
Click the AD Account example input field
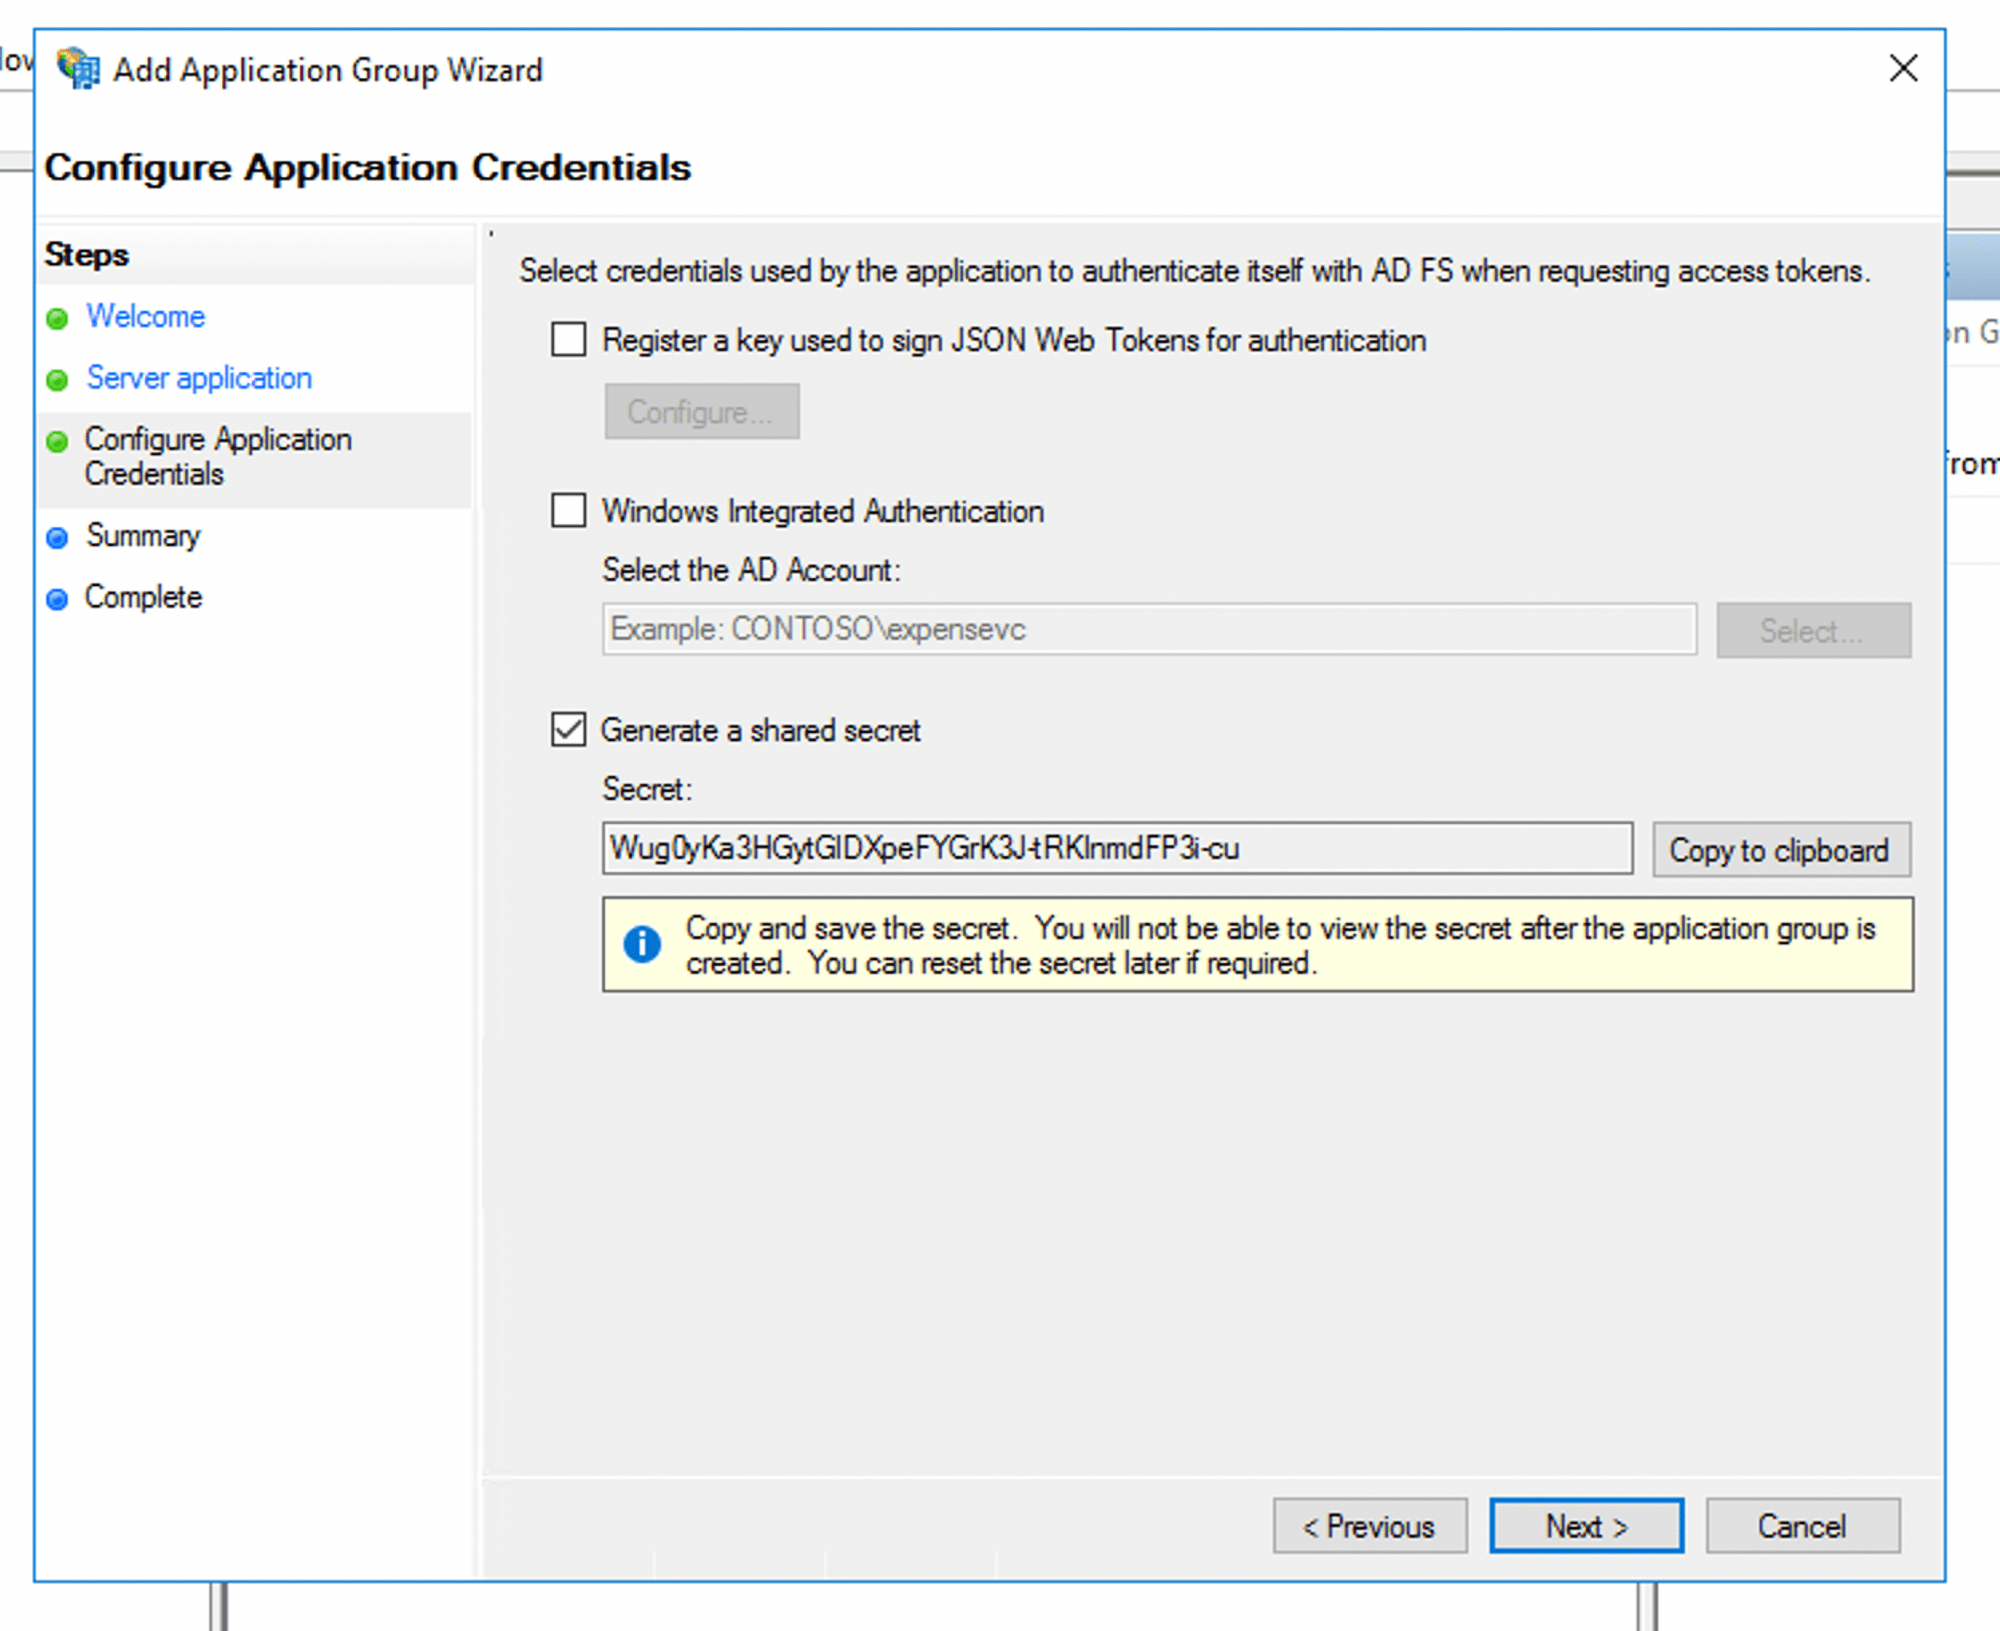click(1148, 630)
